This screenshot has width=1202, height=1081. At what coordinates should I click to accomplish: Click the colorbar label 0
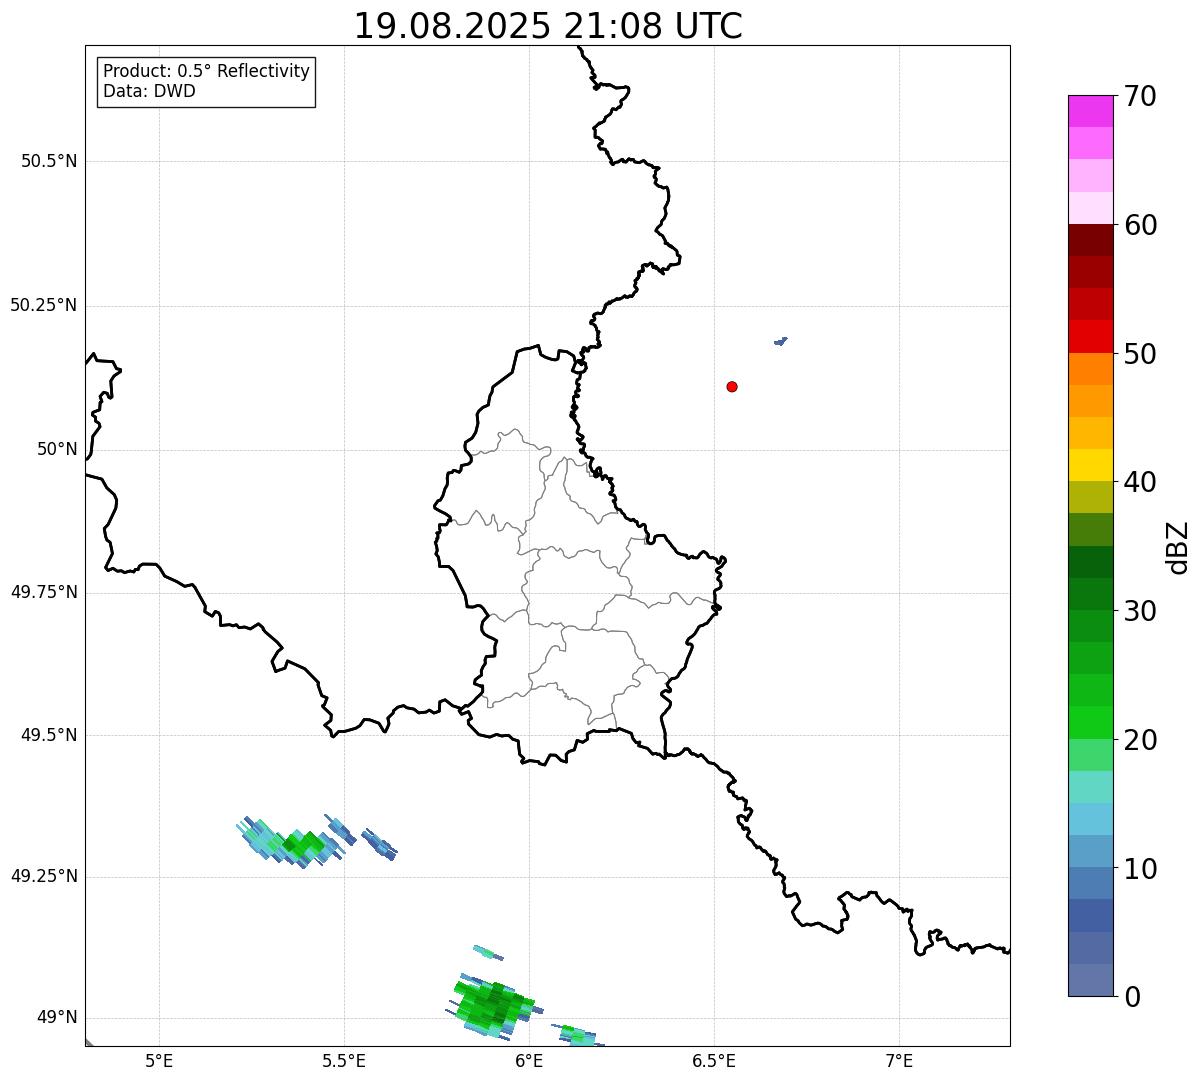pyautogui.click(x=1132, y=997)
